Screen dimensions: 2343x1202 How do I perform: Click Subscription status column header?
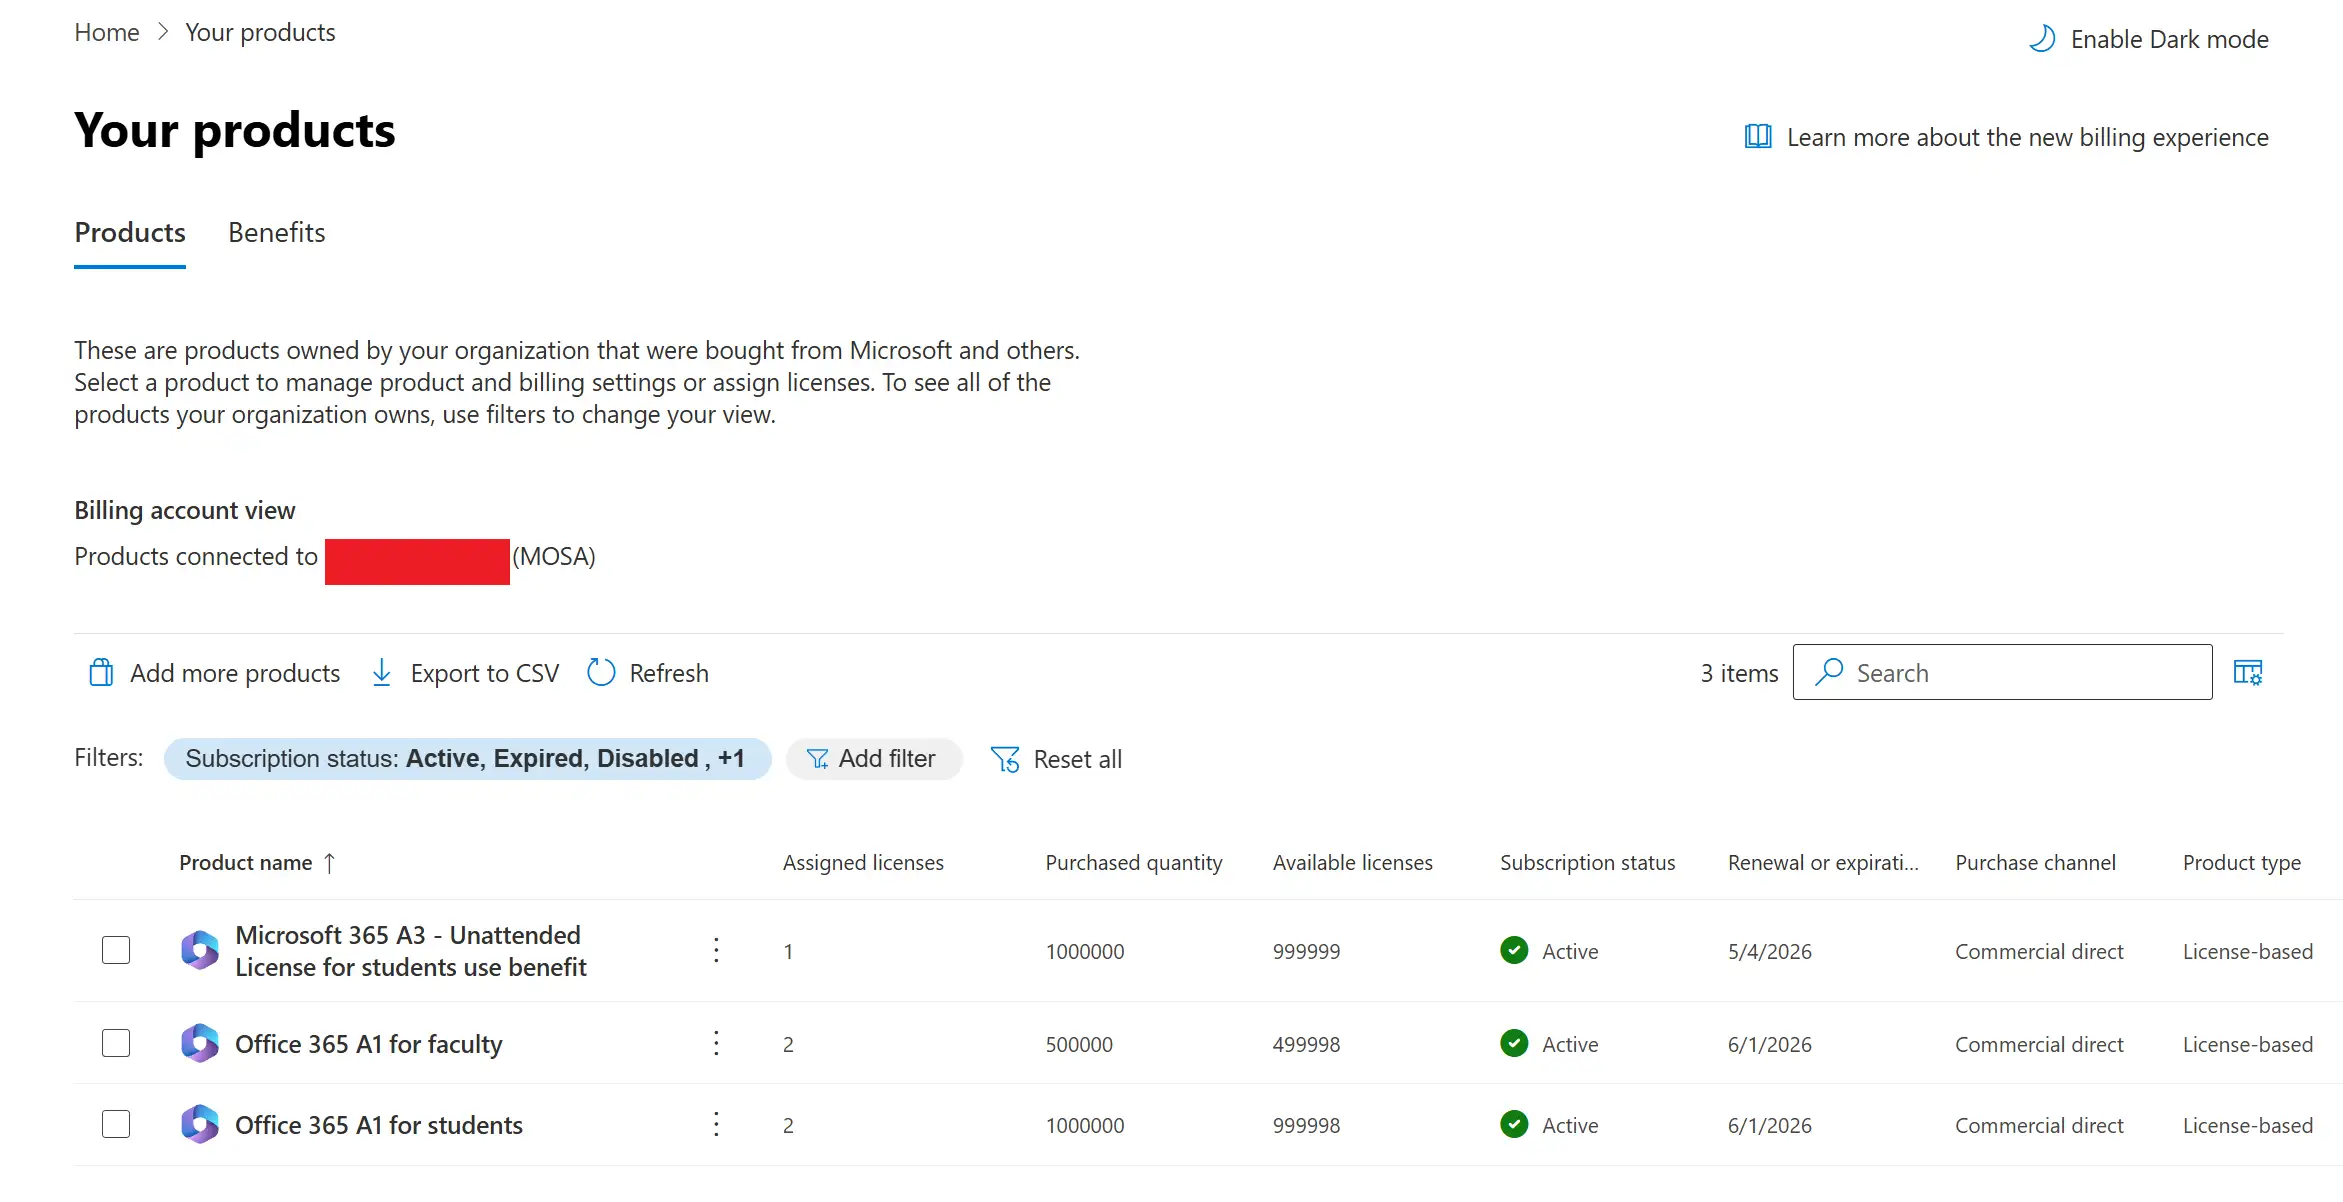pyautogui.click(x=1587, y=863)
